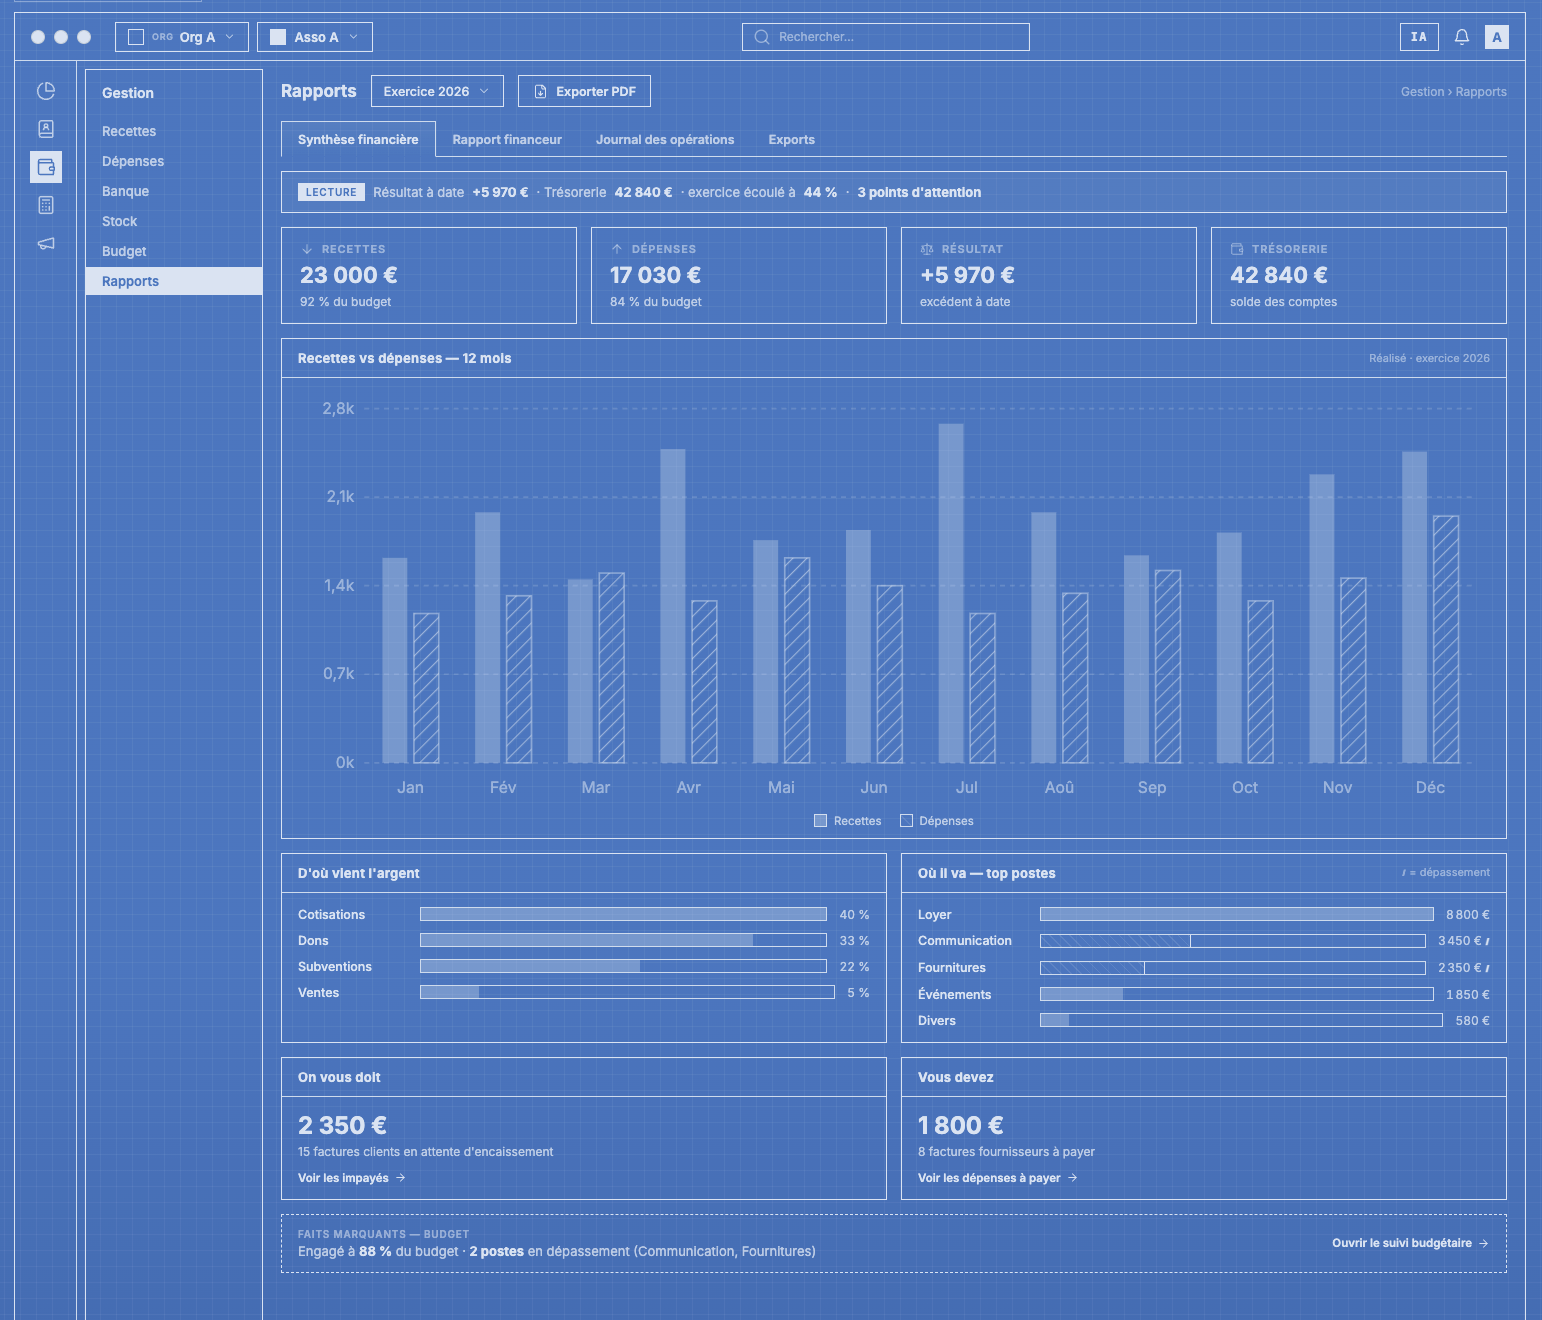Click the Org A square icon
This screenshot has width=1542, height=1320.
coord(136,37)
